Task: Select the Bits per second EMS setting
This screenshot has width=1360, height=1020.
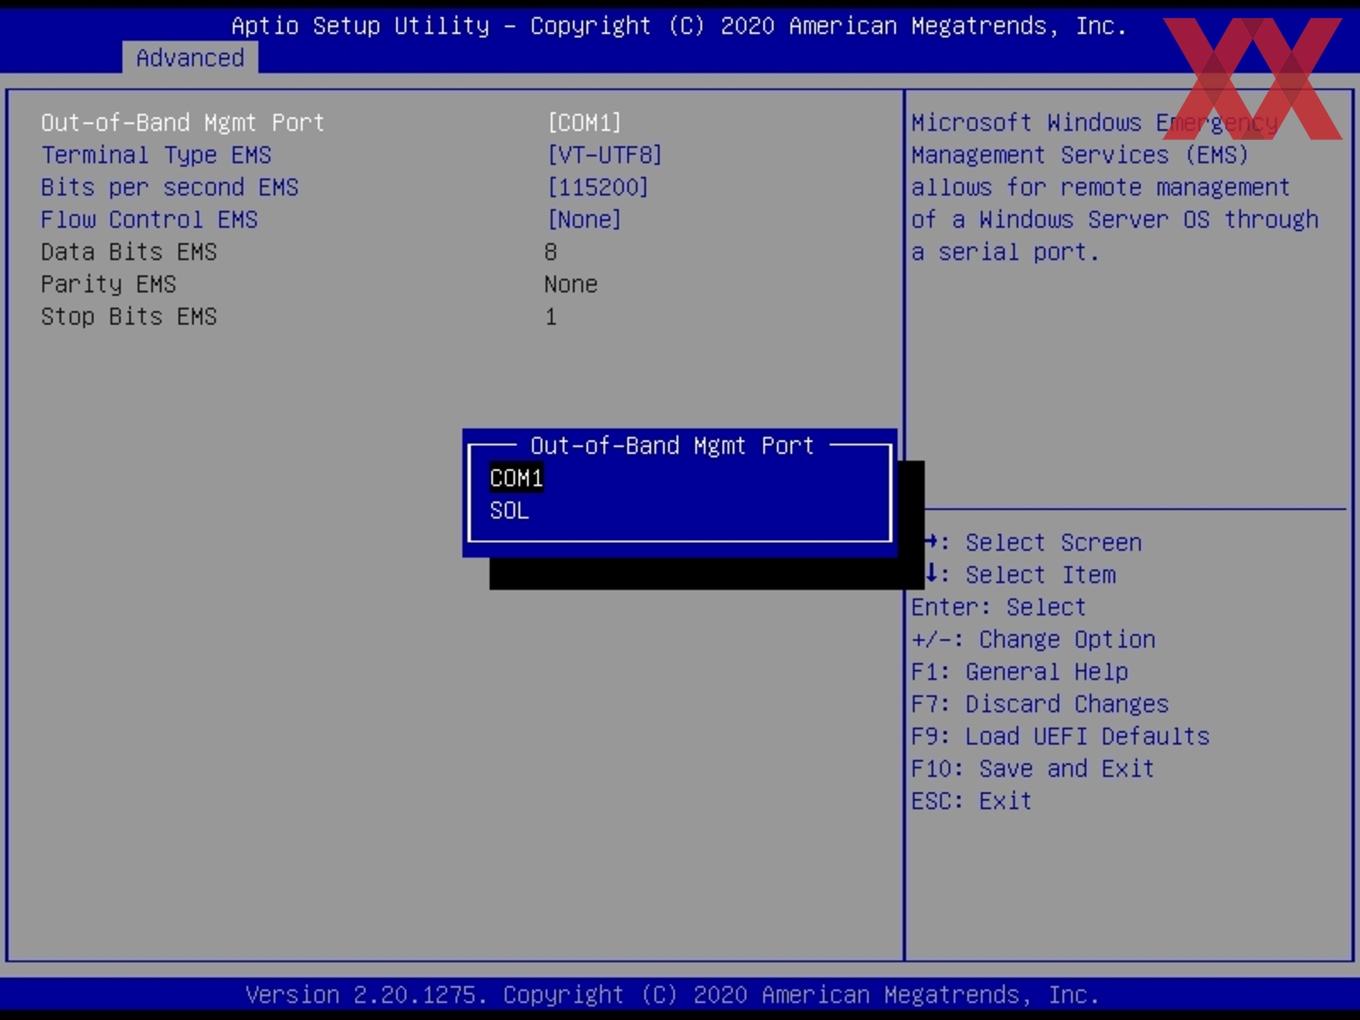Action: [169, 188]
